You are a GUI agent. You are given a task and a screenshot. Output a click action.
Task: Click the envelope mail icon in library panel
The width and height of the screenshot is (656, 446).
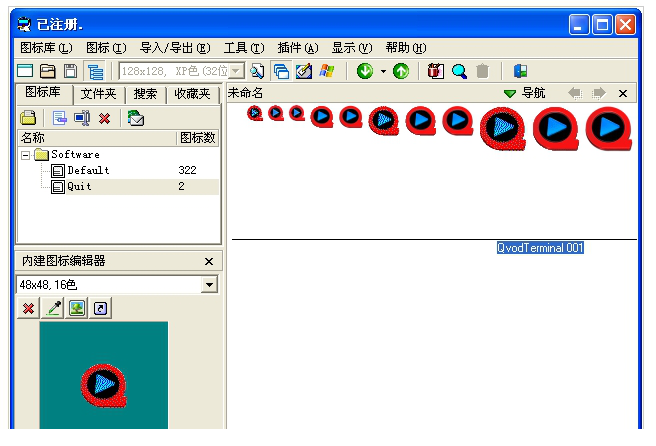[x=136, y=118]
